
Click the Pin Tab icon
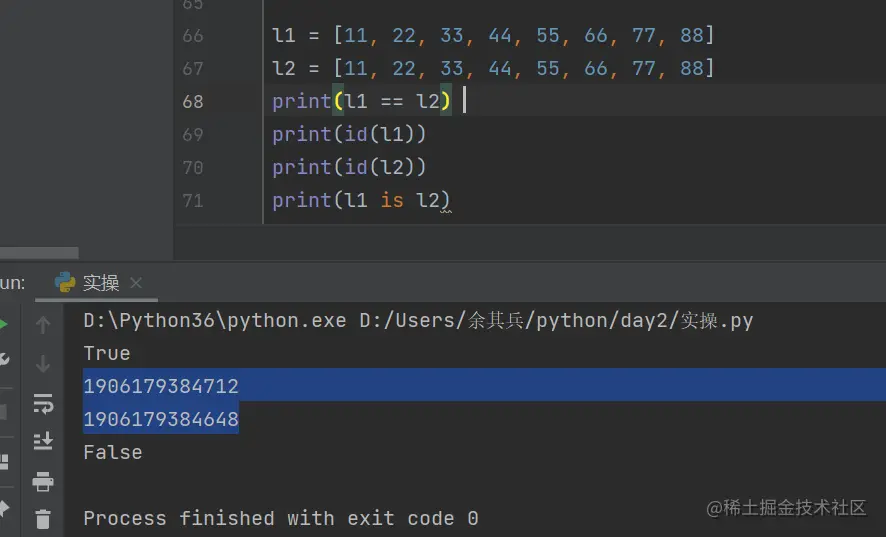[x=3, y=508]
